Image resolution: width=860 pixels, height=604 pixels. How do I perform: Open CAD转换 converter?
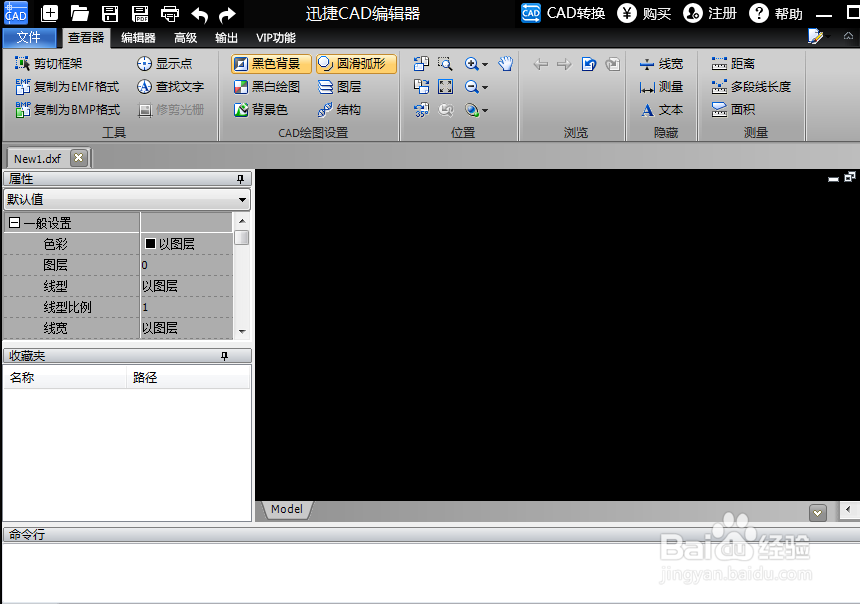click(563, 13)
